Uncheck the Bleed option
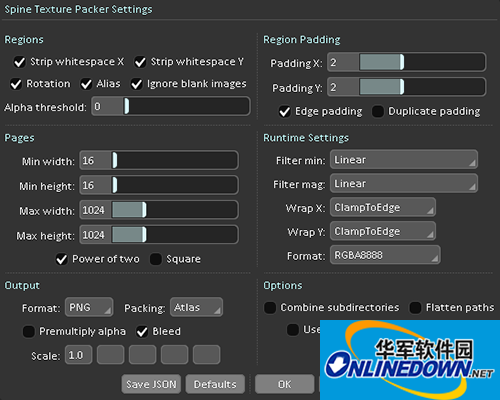 click(142, 332)
